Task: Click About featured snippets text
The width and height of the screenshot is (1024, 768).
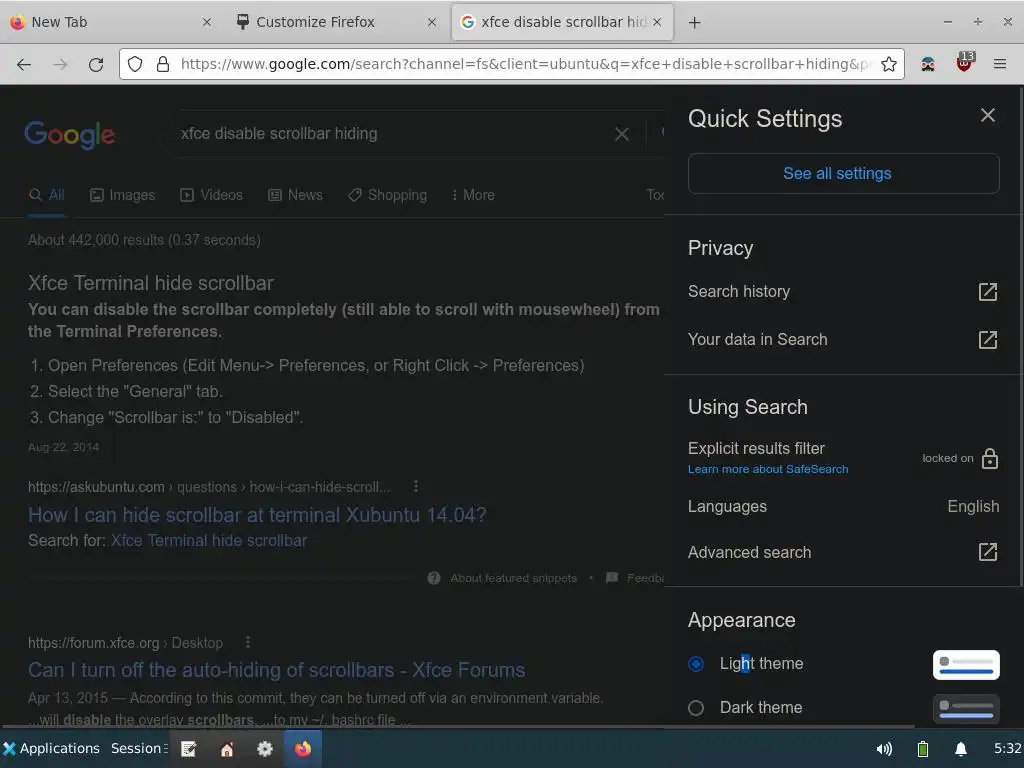Action: click(513, 578)
